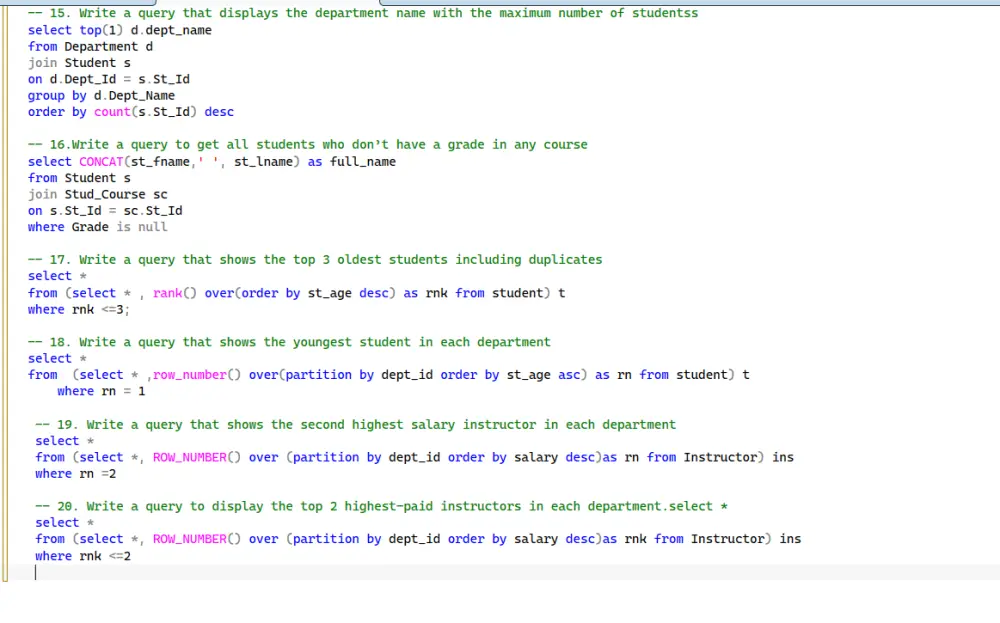Click the comment line for query 18
This screenshot has width=1000, height=623.
[289, 342]
